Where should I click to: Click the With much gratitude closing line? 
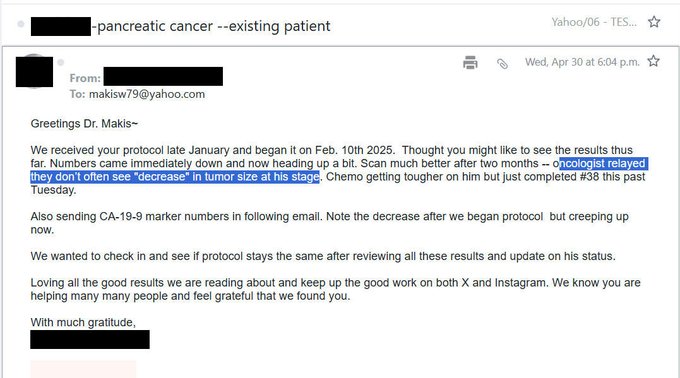[83, 322]
